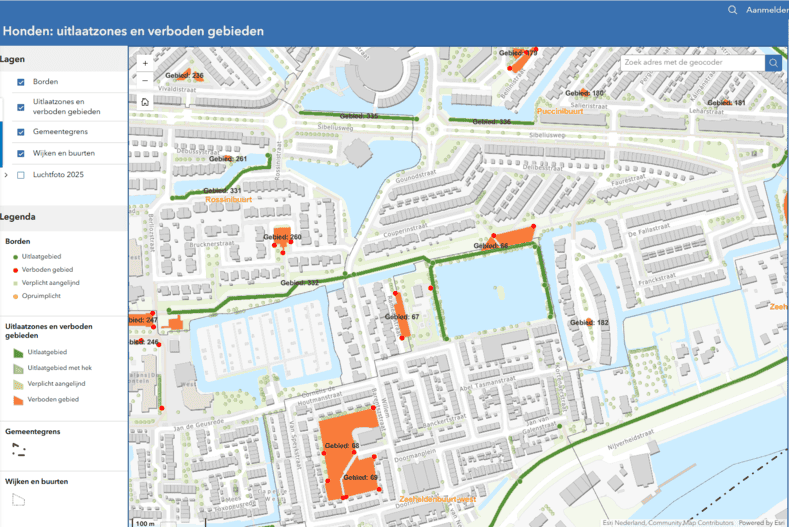Click the Lagen panel header

coord(13,59)
